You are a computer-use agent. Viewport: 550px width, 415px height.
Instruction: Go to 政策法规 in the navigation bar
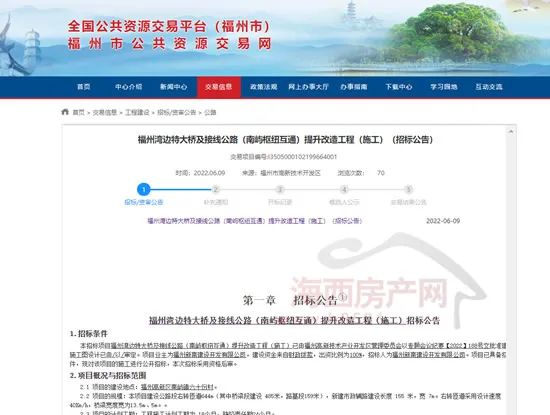click(x=263, y=87)
